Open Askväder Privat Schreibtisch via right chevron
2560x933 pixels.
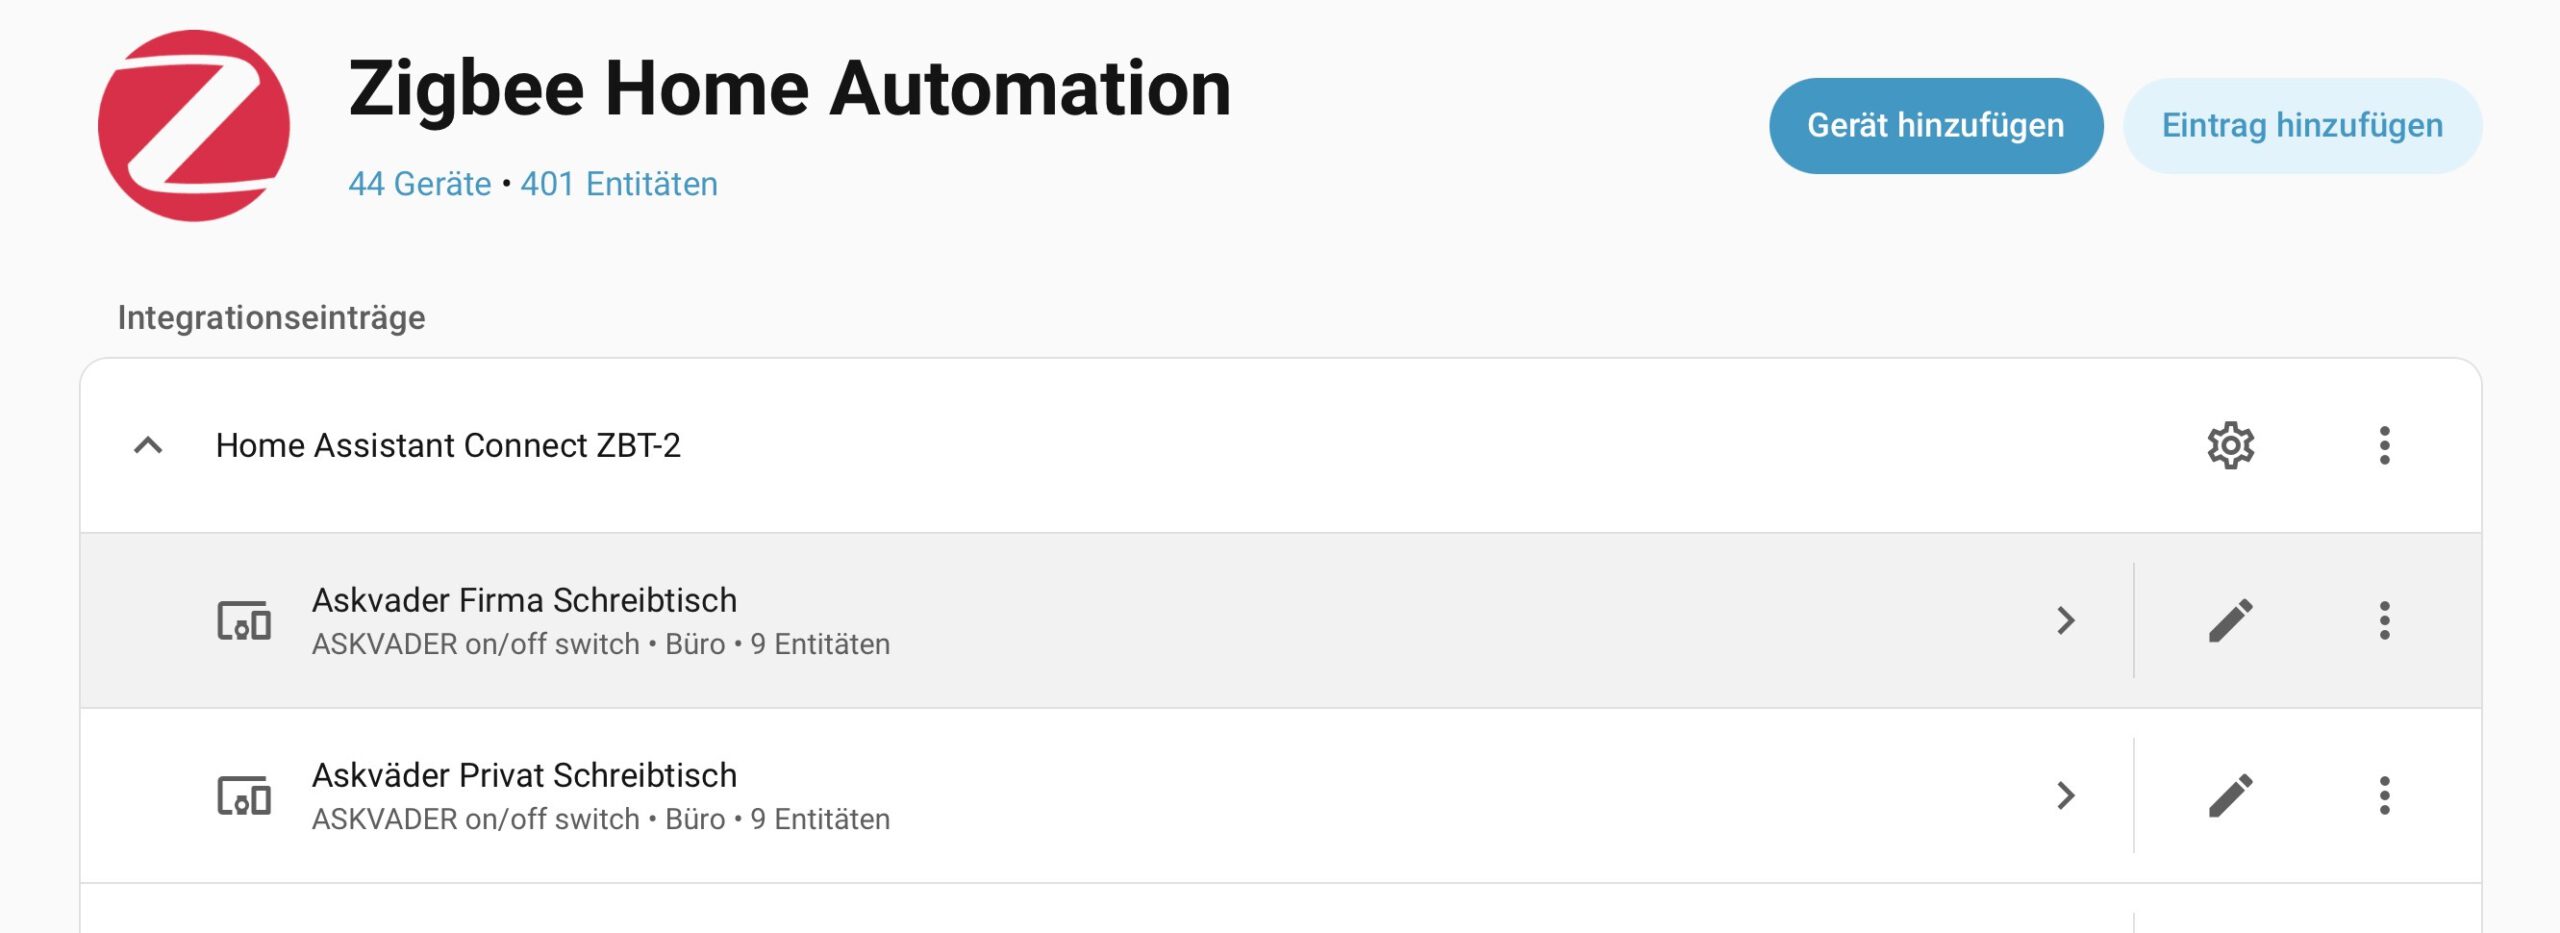coord(2066,796)
